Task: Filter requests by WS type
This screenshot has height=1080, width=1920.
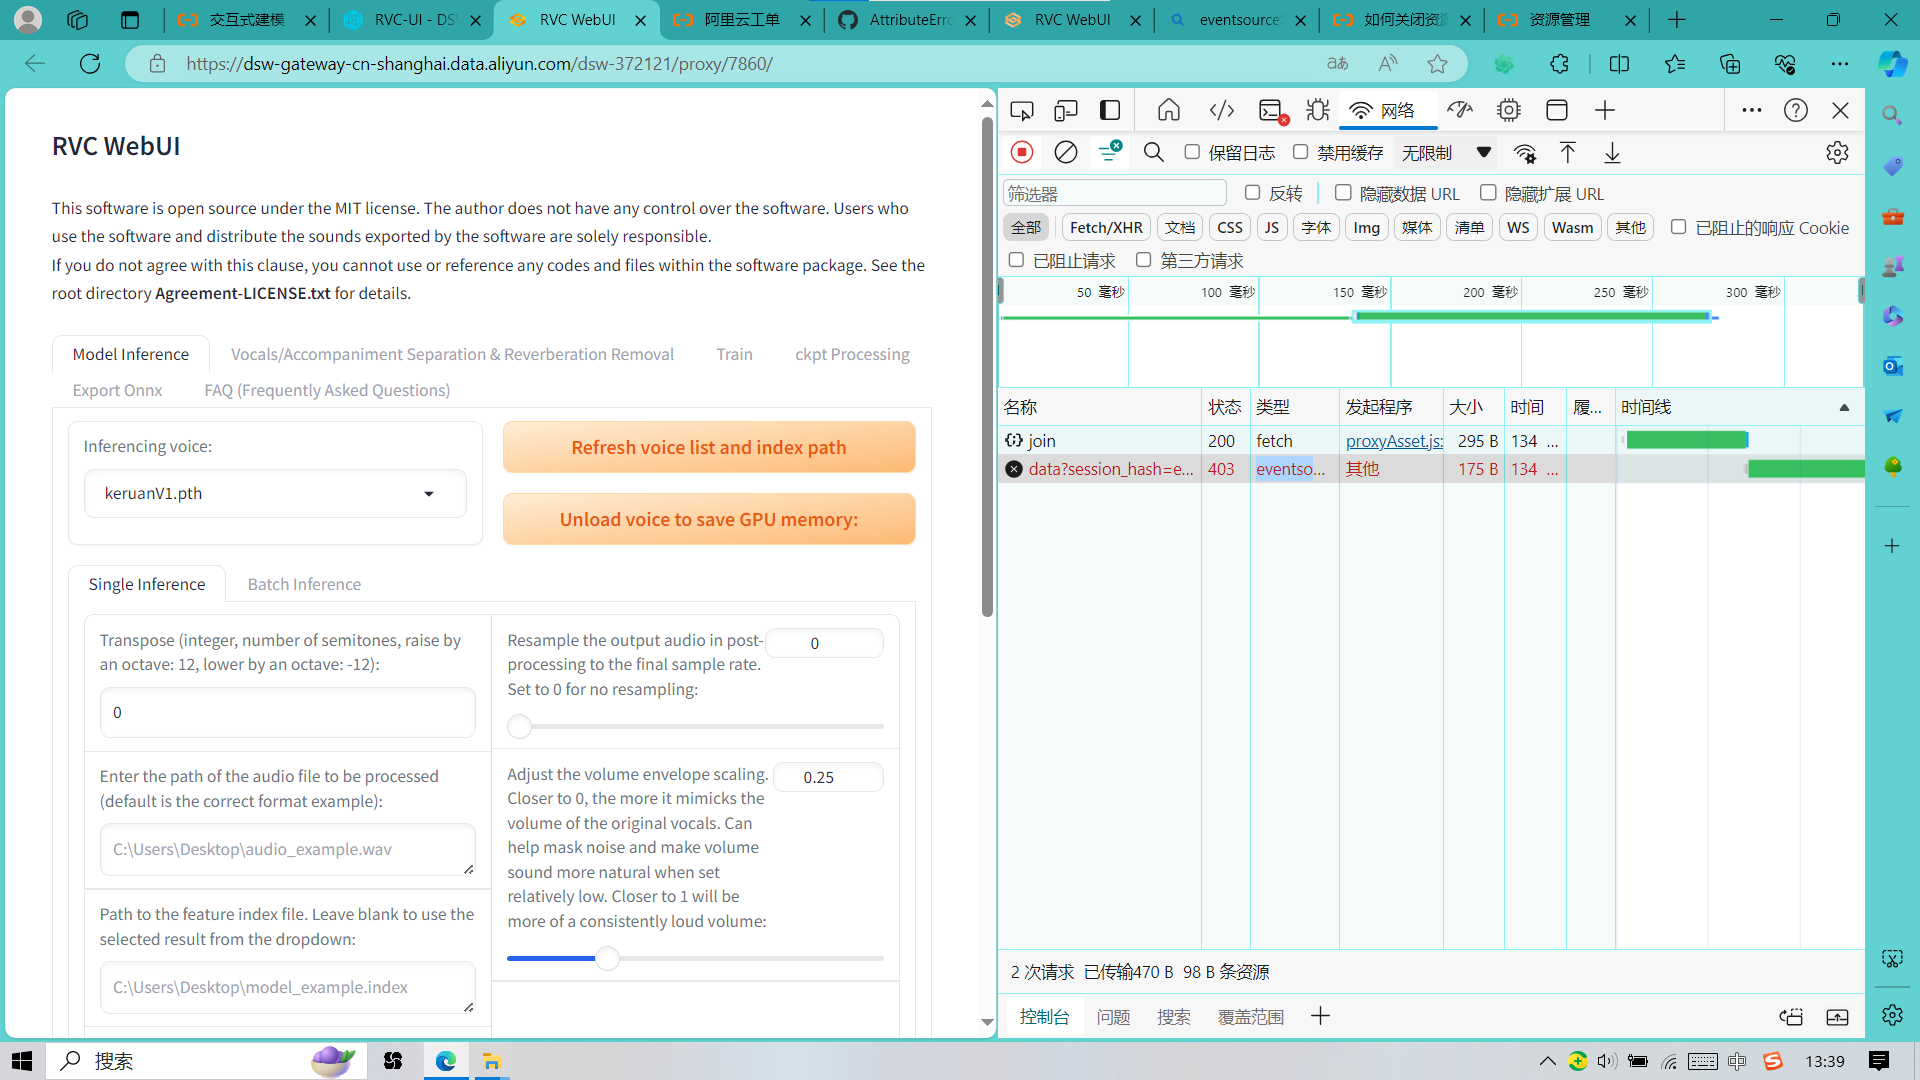Action: click(1518, 227)
